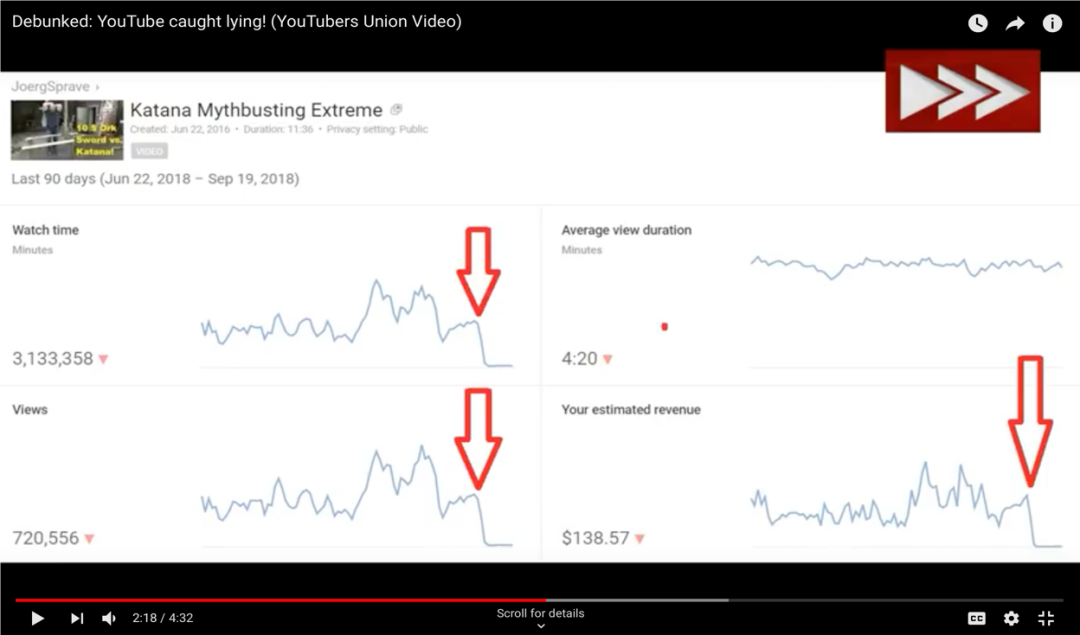Viewport: 1080px width, 635px height.
Task: Share the video using arrow icon
Action: (1015, 23)
